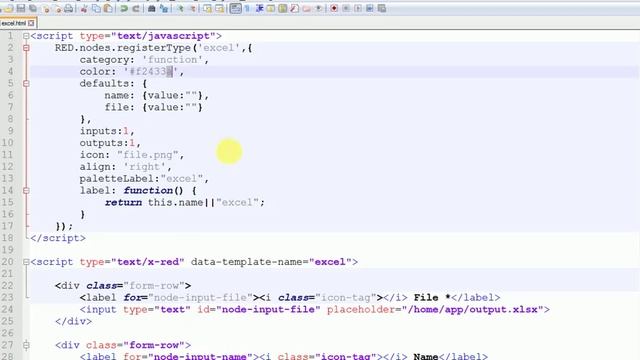The width and height of the screenshot is (640, 360).
Task: Open a file with the folder icon
Action: coord(8,8)
